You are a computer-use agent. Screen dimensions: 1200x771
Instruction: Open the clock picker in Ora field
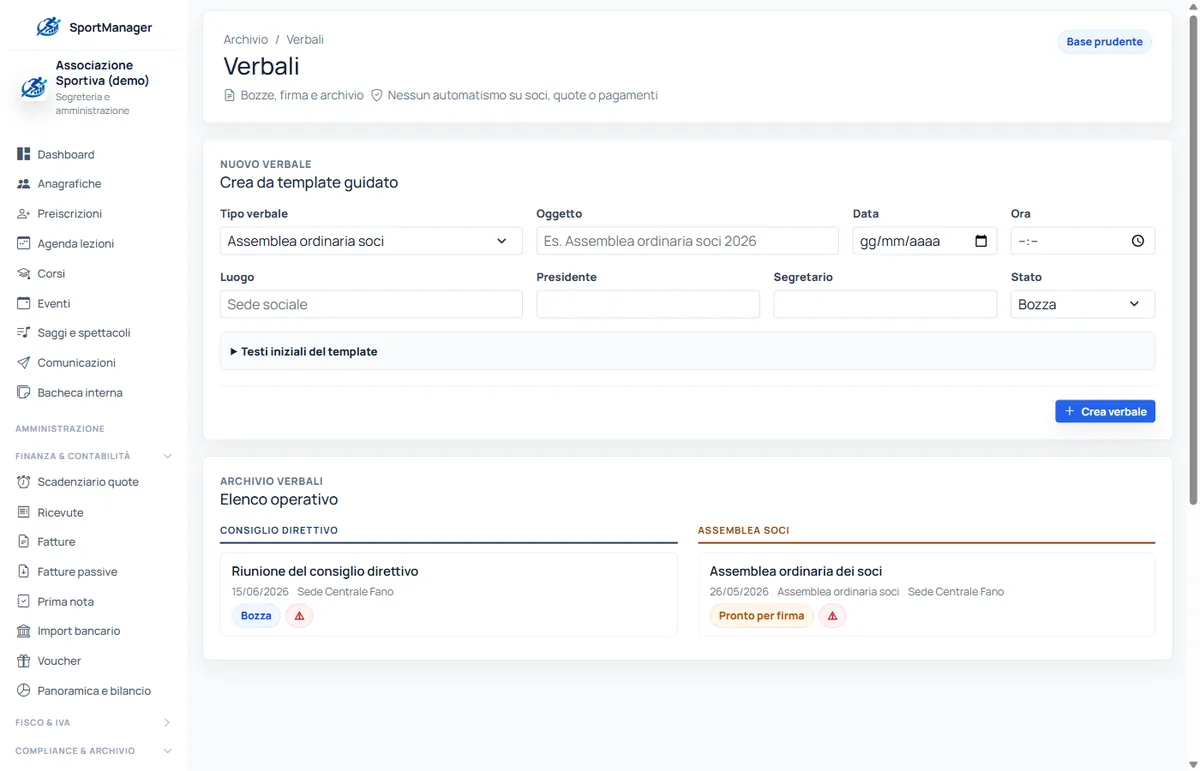tap(1138, 241)
